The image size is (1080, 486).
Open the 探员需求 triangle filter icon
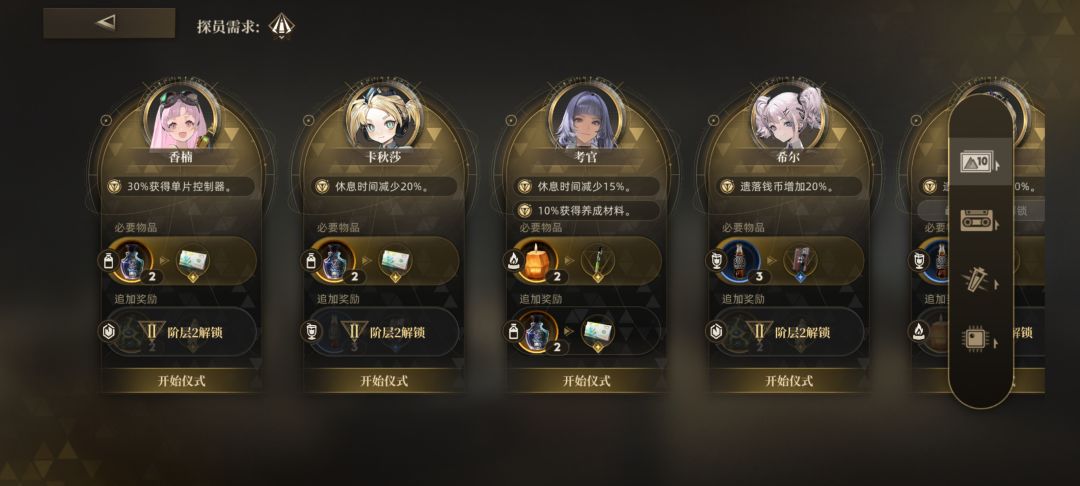(x=281, y=26)
